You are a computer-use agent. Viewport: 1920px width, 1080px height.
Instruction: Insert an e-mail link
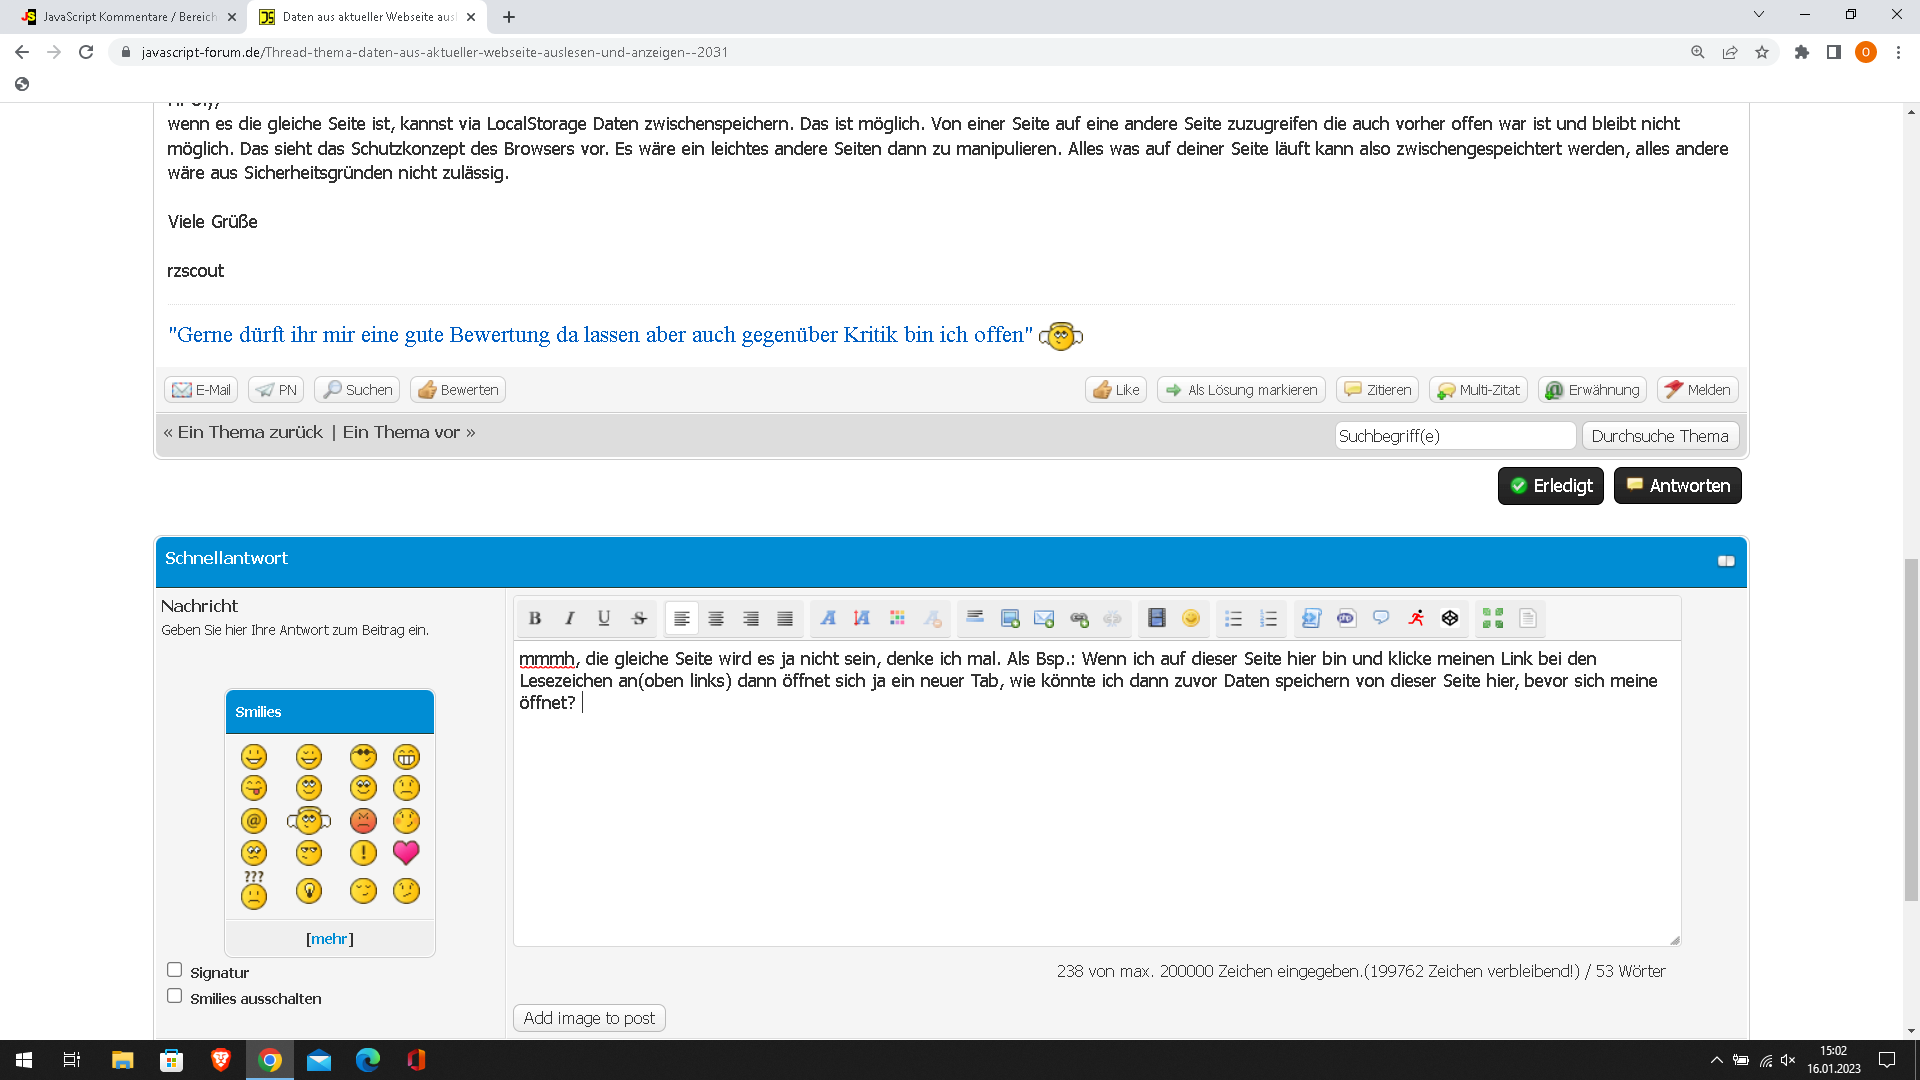1044,619
